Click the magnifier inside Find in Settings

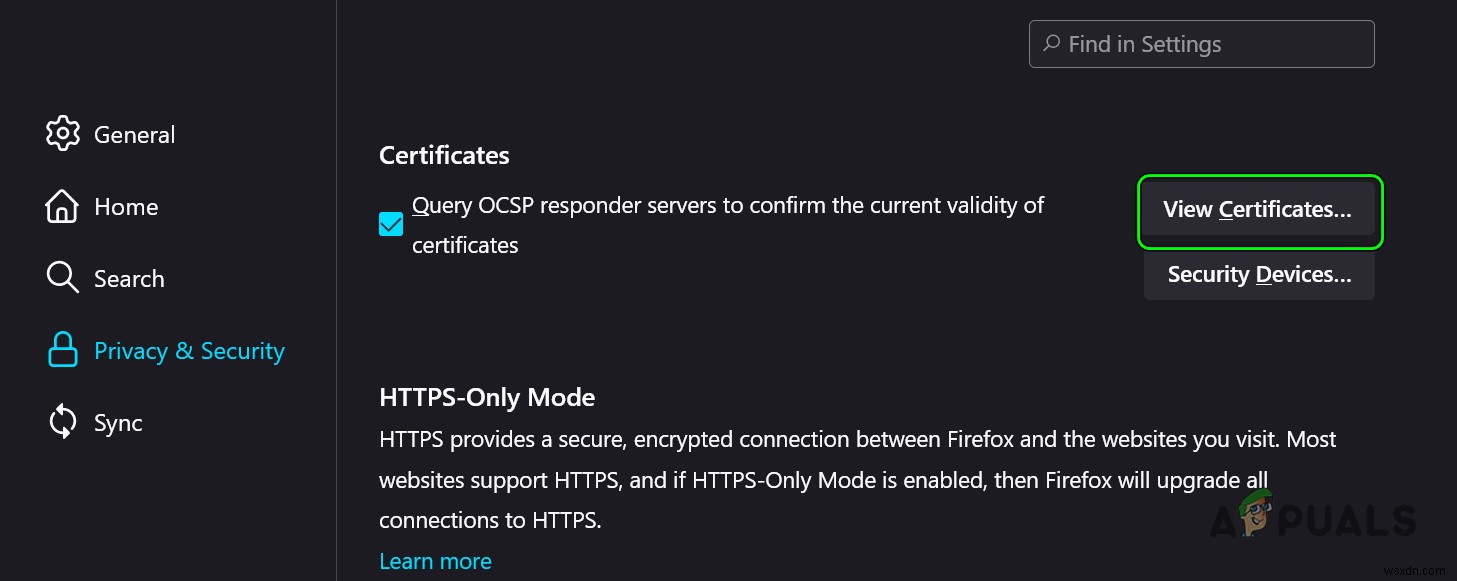1051,44
